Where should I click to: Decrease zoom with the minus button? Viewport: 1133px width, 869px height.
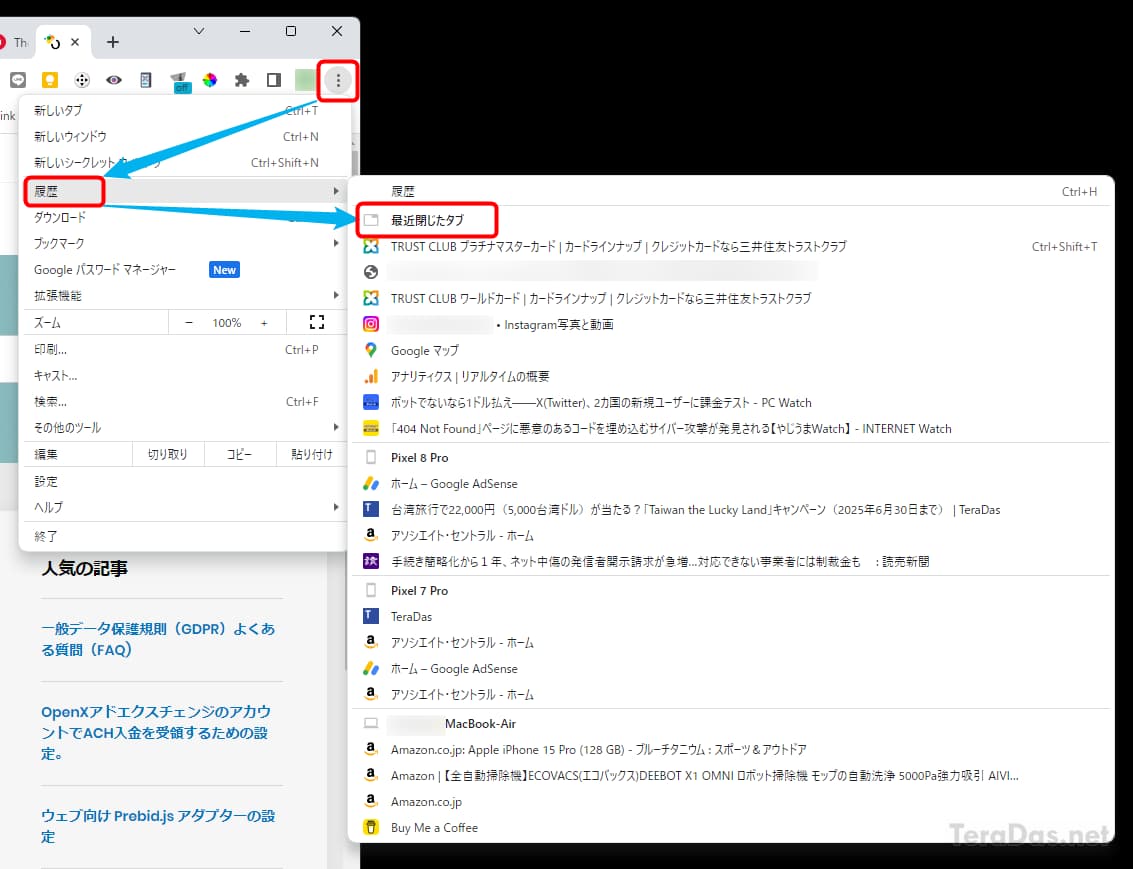point(189,323)
